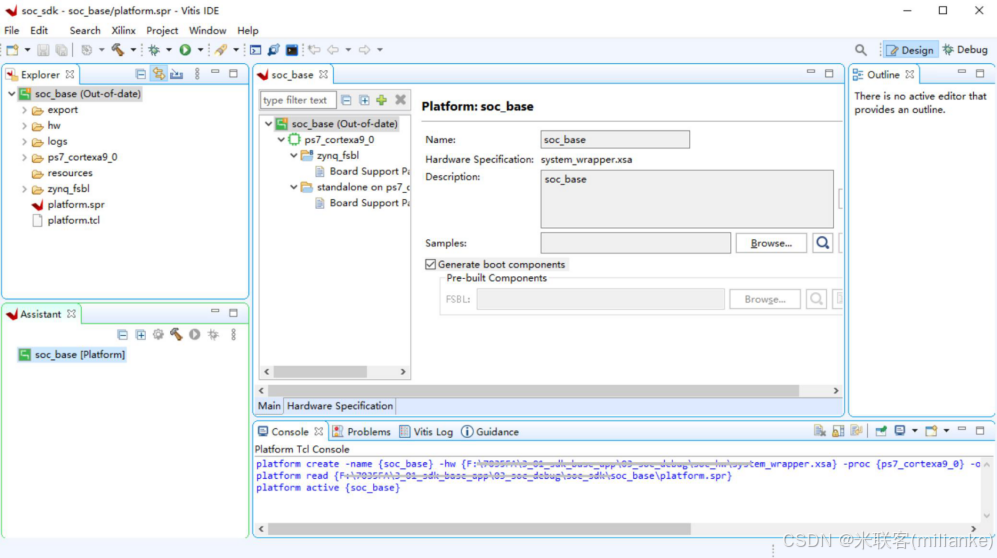This screenshot has width=997, height=558.
Task: Switch to the Guidance tab
Action: (490, 432)
